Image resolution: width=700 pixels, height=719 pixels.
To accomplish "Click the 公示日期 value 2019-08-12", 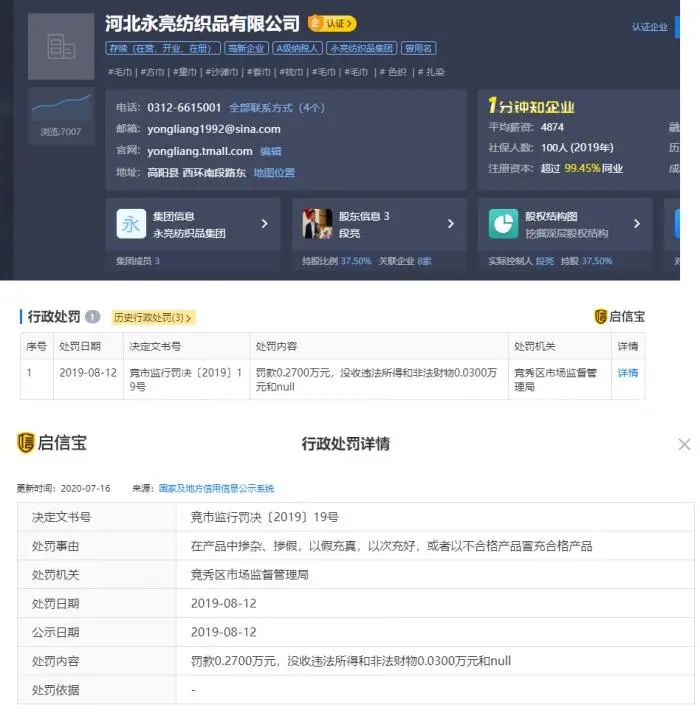I will tap(224, 632).
